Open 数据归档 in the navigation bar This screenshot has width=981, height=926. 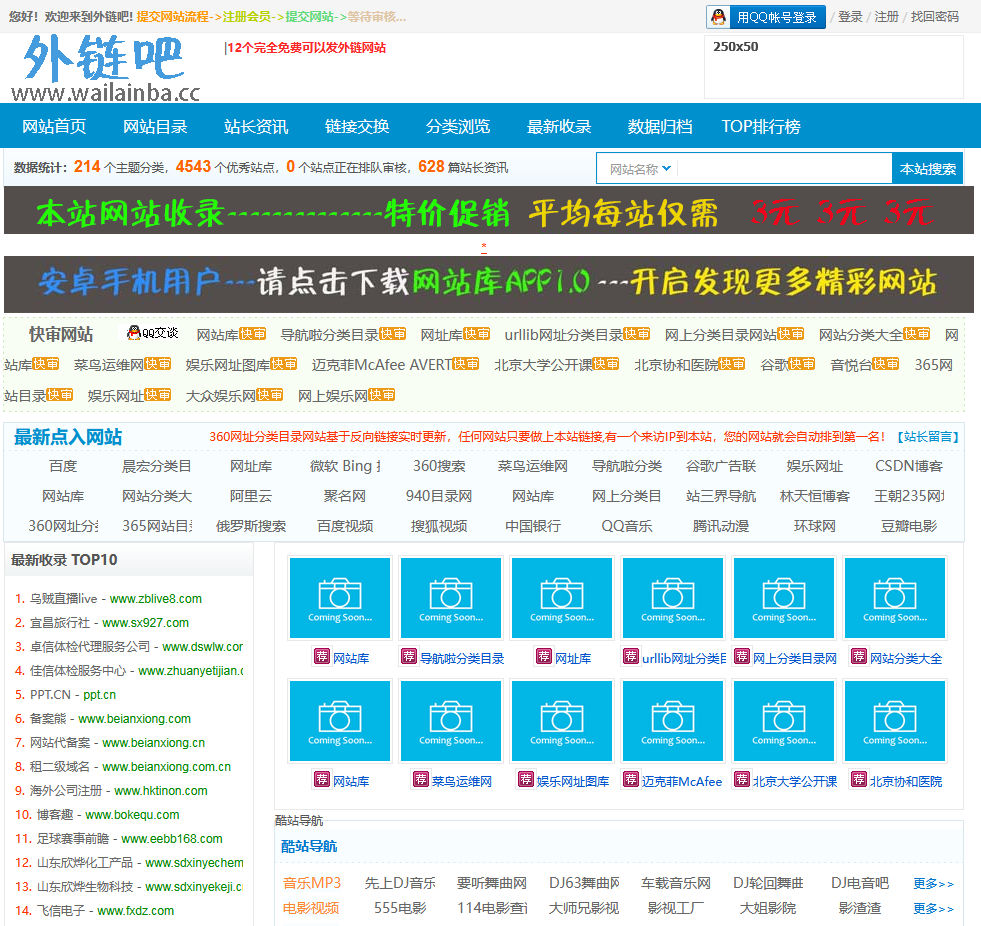[x=660, y=126]
